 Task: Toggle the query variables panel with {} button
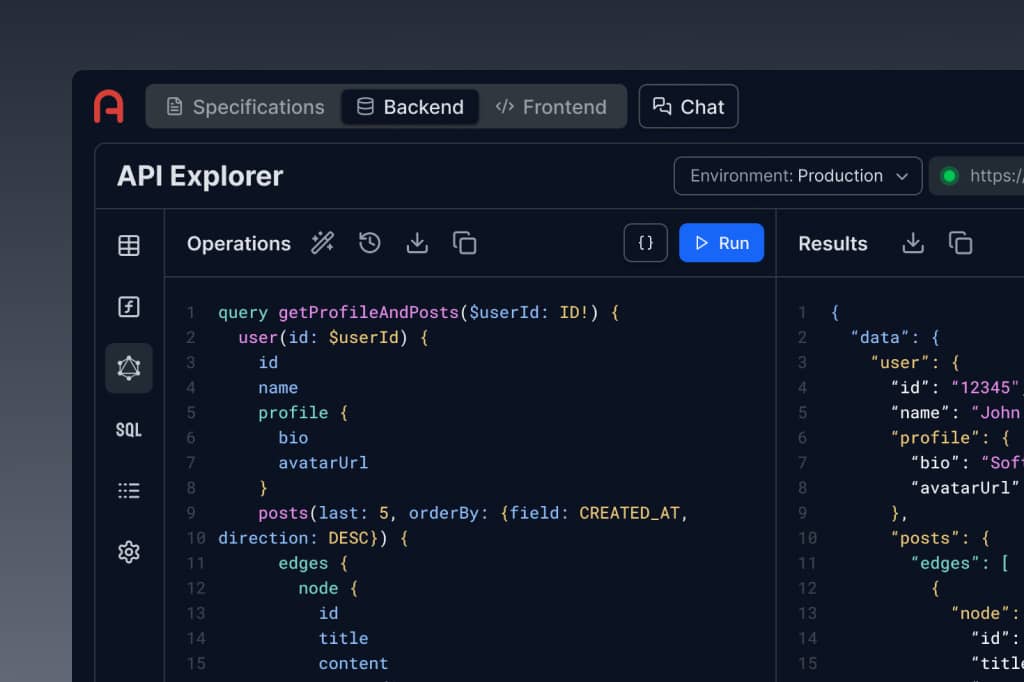coord(645,242)
